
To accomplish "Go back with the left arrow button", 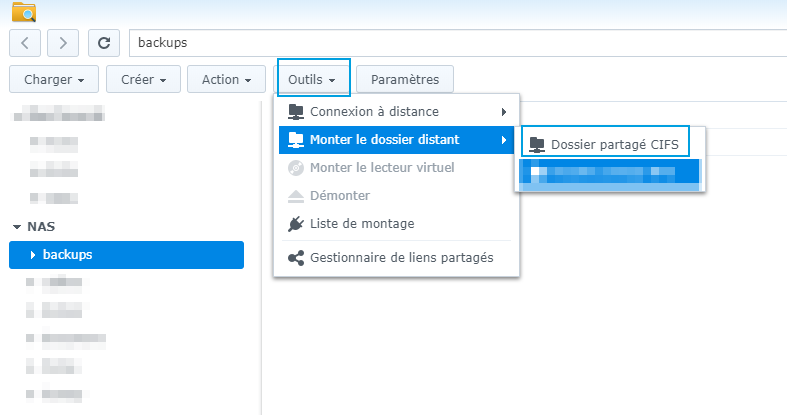I will click(x=24, y=43).
